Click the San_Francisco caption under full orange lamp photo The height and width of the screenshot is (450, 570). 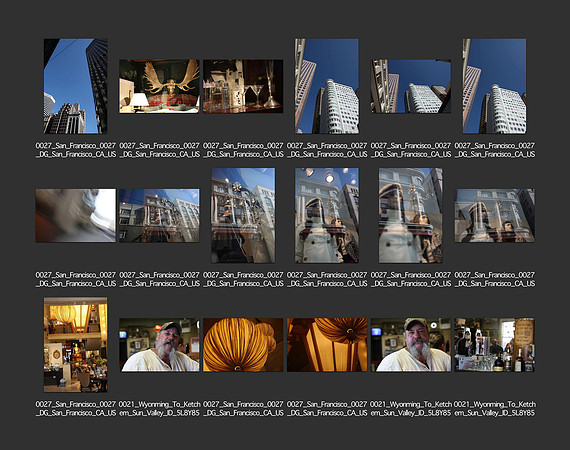point(243,409)
